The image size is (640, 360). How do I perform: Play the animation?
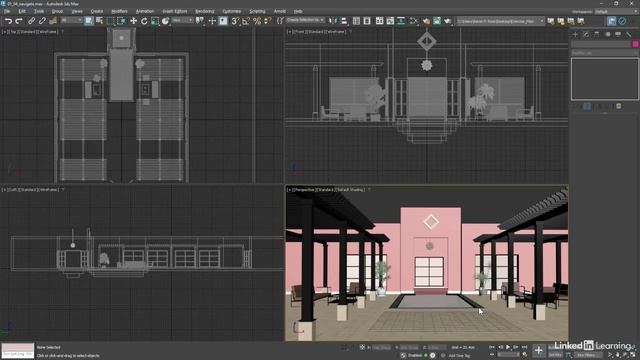[x=508, y=347]
